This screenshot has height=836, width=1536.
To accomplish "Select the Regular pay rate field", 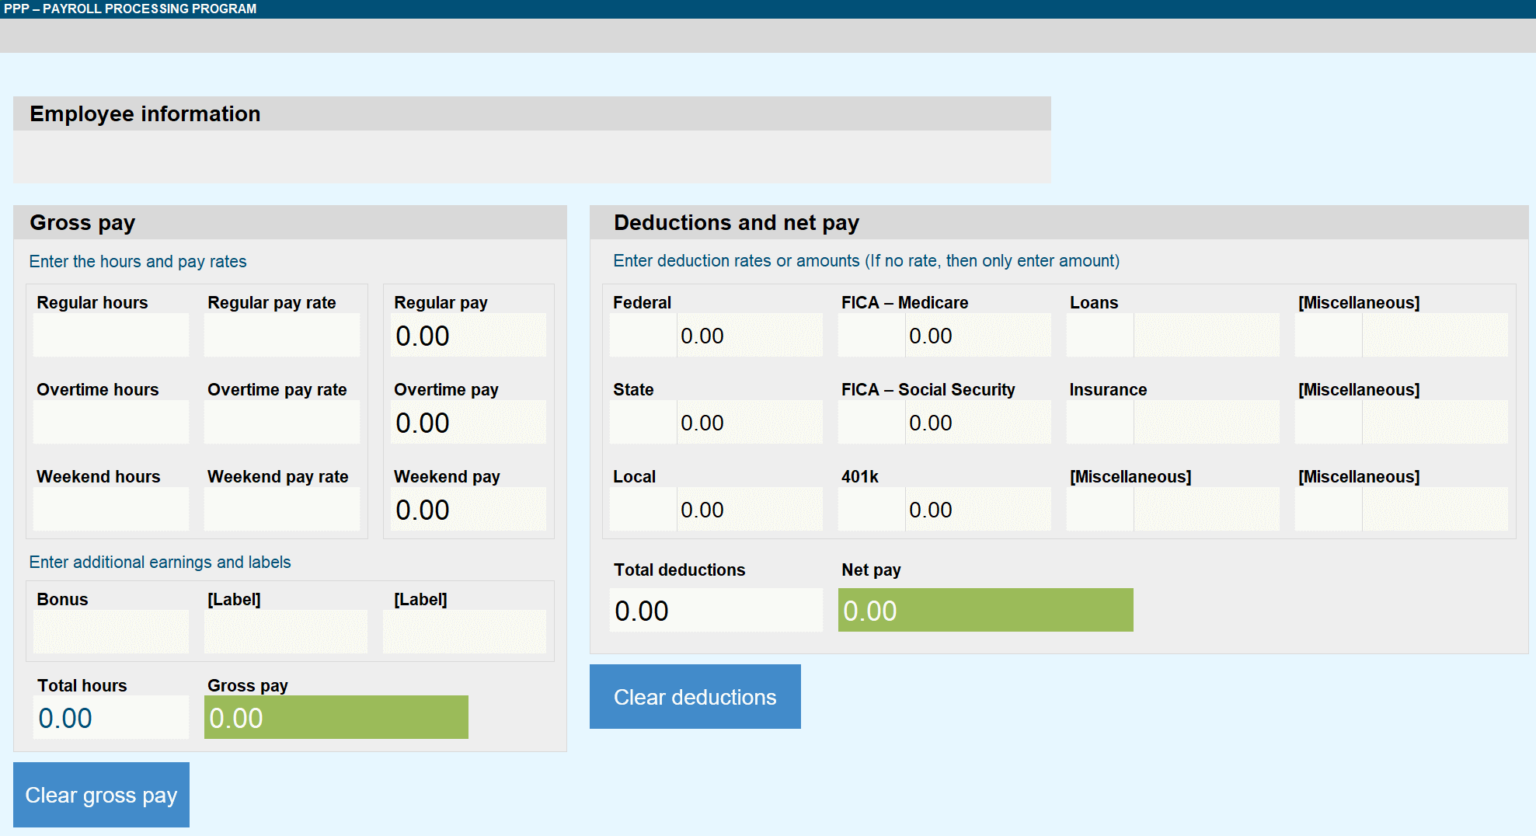I will (x=281, y=336).
